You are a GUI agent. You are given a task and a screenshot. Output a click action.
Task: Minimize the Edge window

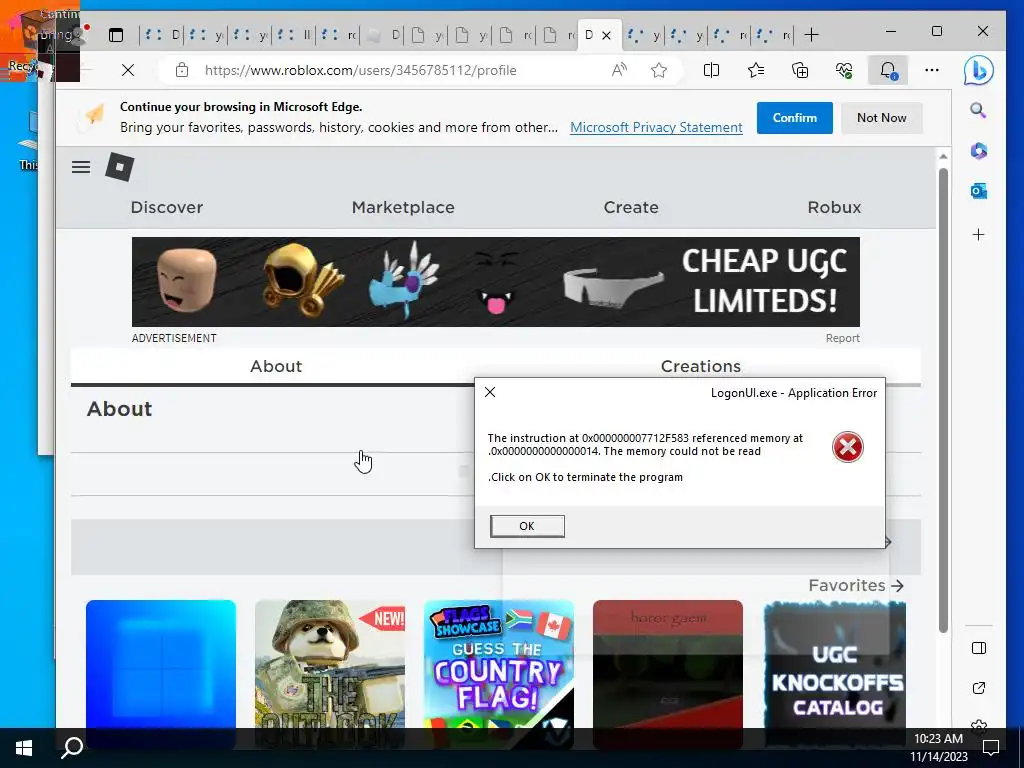click(x=891, y=31)
